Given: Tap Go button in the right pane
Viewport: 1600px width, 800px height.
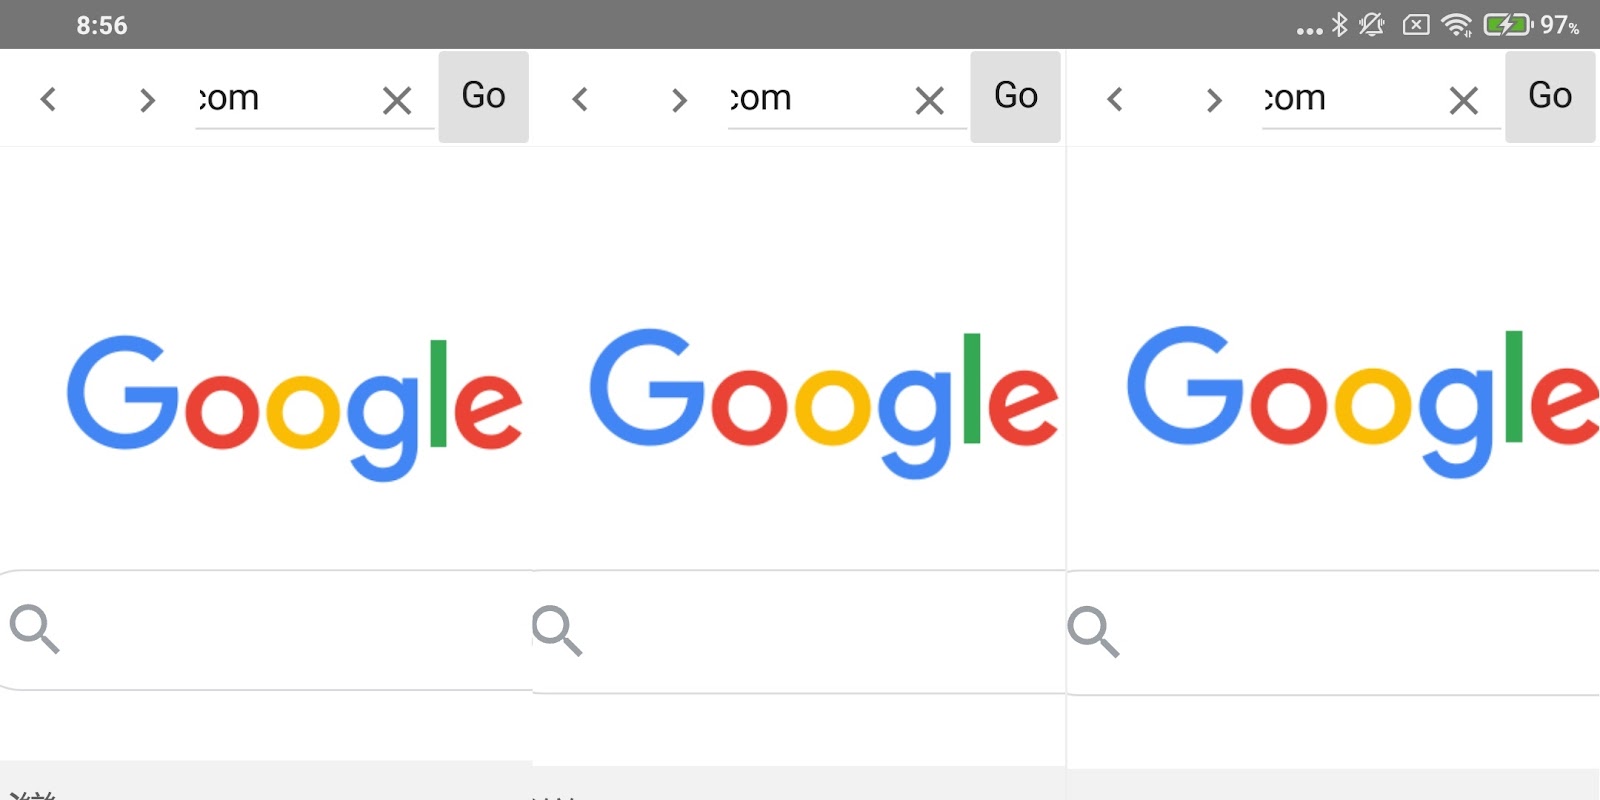Looking at the screenshot, I should point(1550,96).
